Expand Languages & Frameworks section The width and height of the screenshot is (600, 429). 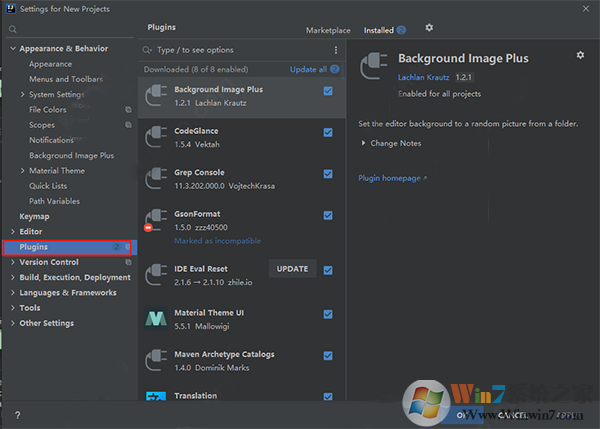click(x=13, y=293)
